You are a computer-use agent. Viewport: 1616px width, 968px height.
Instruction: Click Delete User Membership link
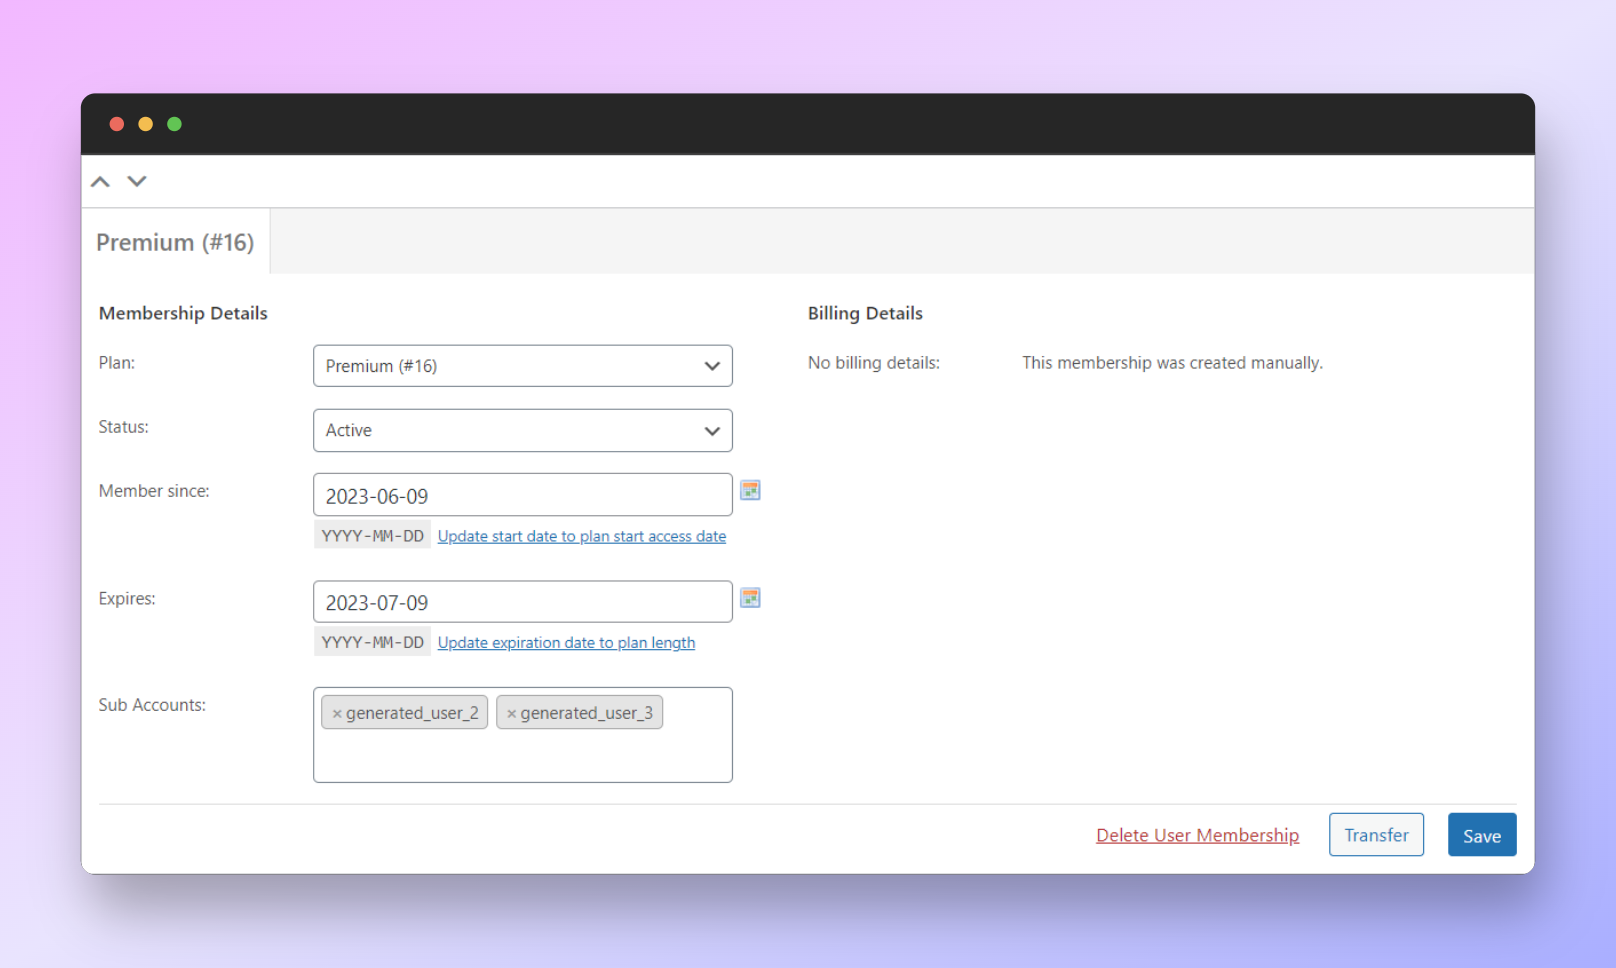1197,835
